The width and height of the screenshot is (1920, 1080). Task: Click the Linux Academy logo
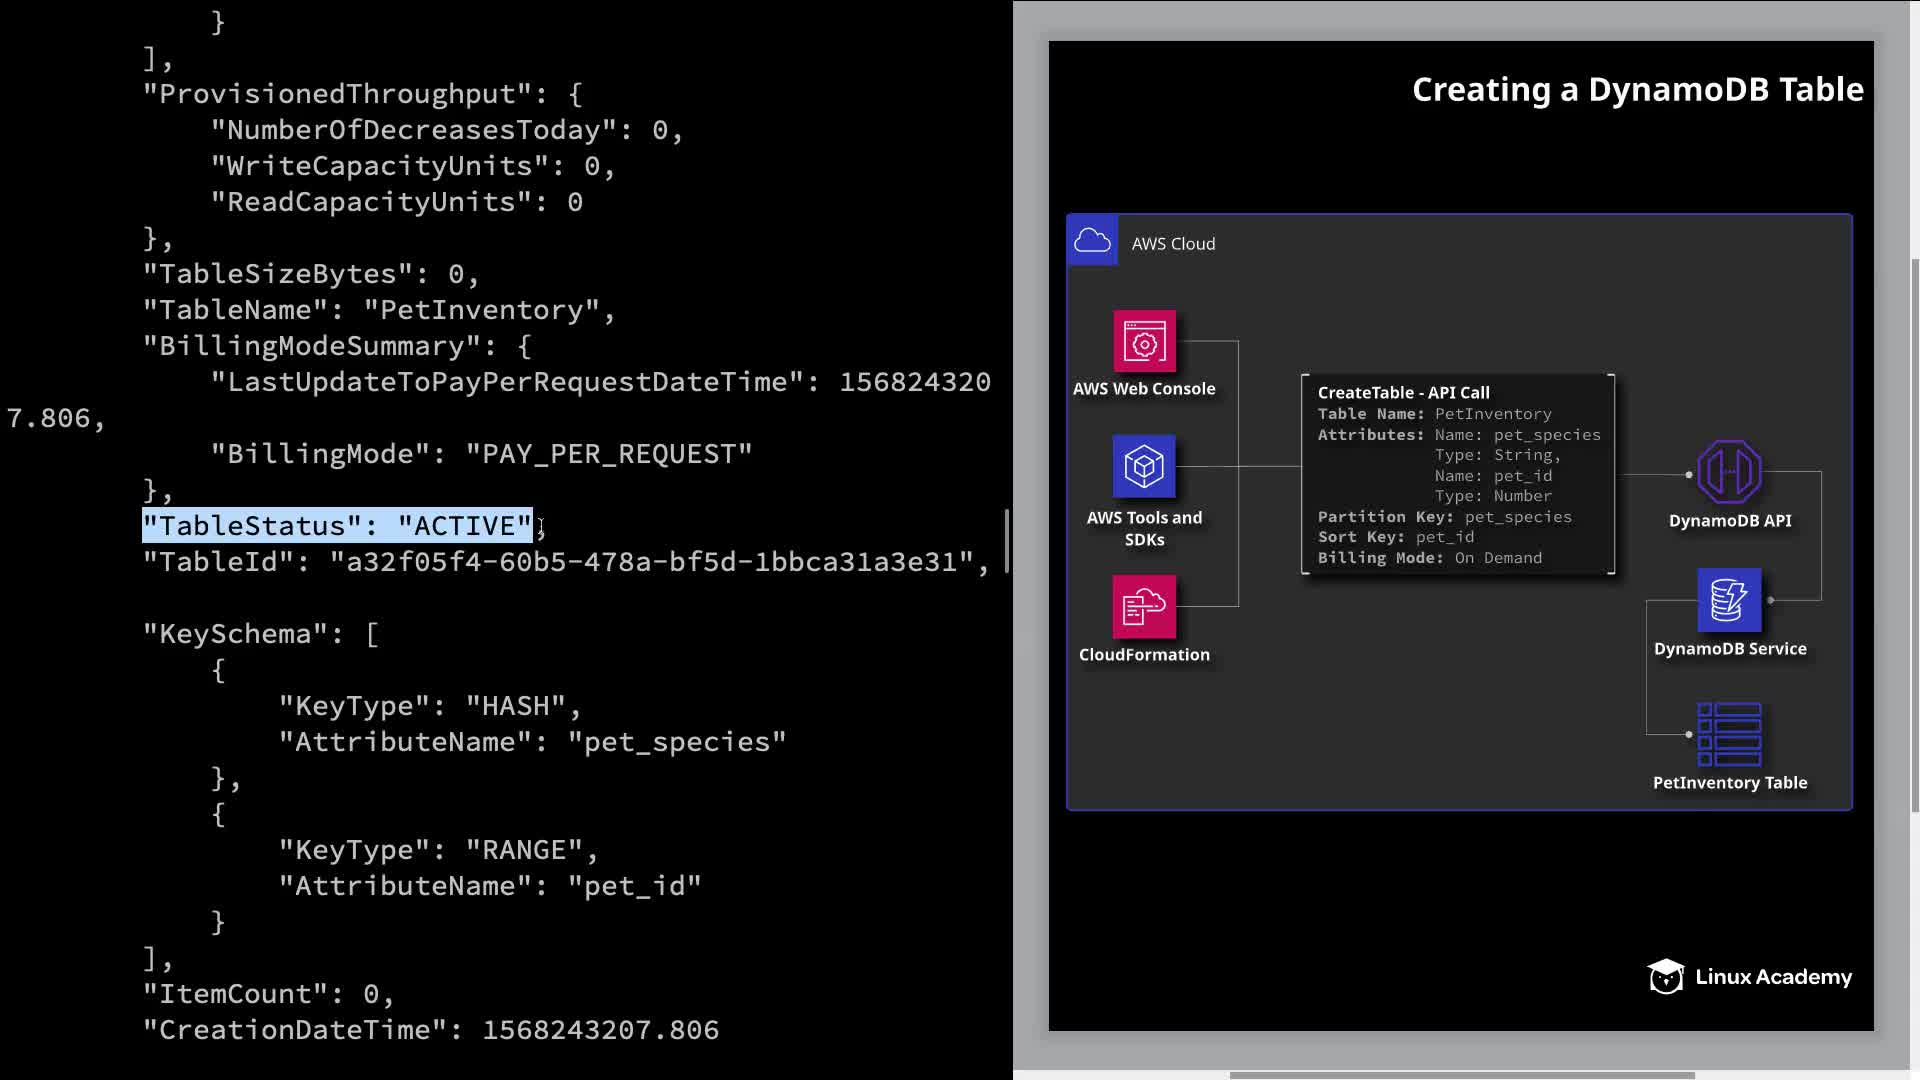point(1750,977)
